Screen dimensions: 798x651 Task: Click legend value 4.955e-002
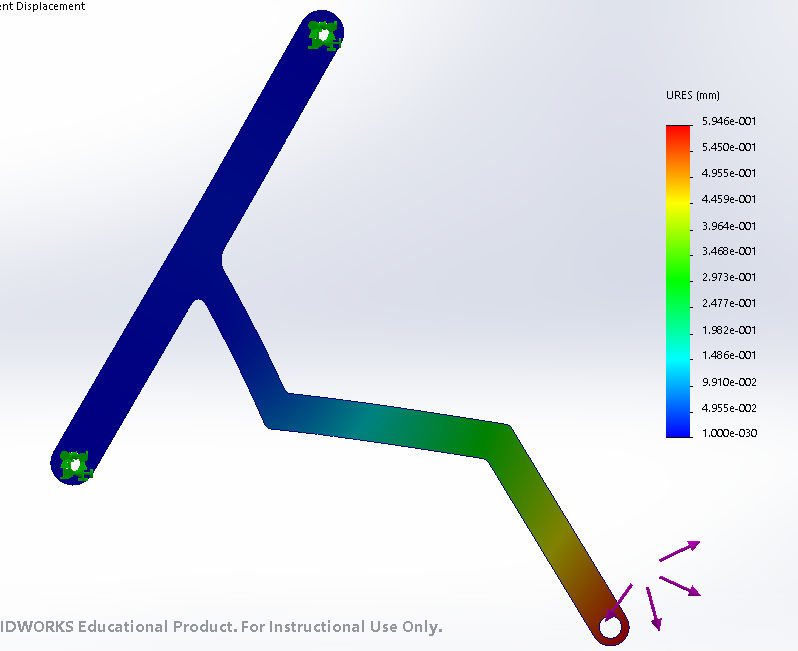tap(729, 408)
